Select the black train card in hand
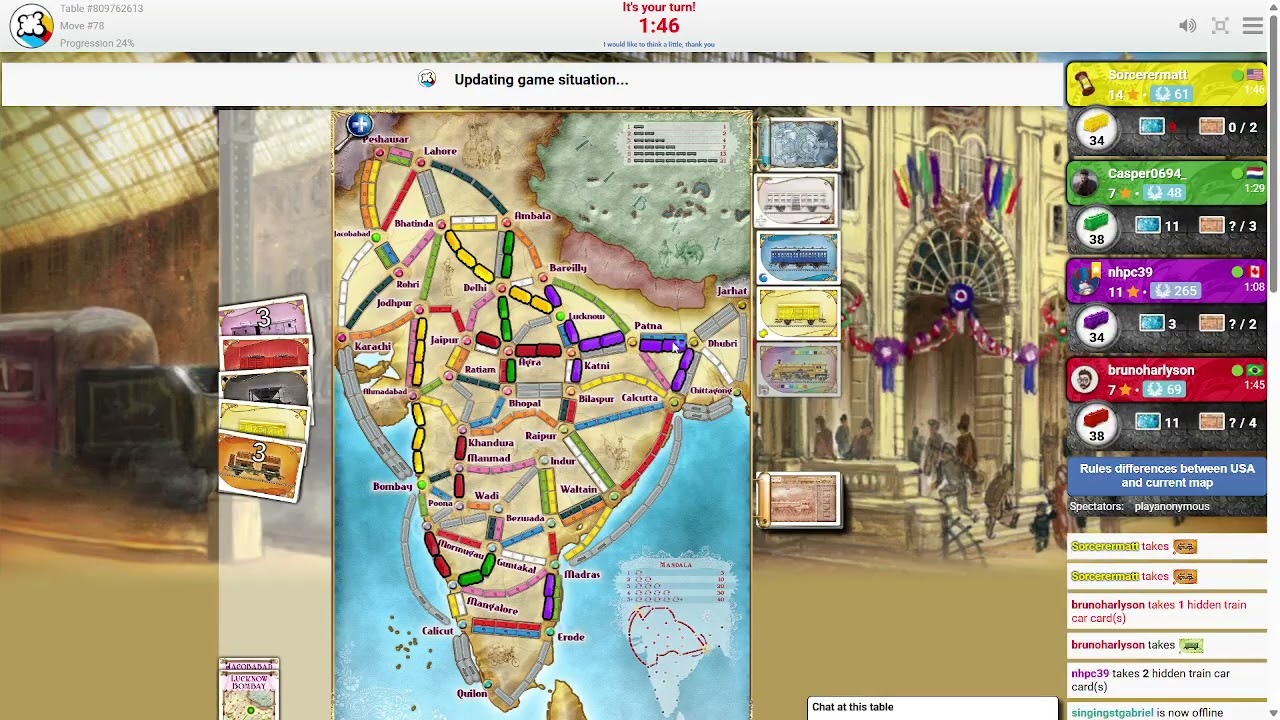This screenshot has width=1280, height=720. pyautogui.click(x=266, y=388)
